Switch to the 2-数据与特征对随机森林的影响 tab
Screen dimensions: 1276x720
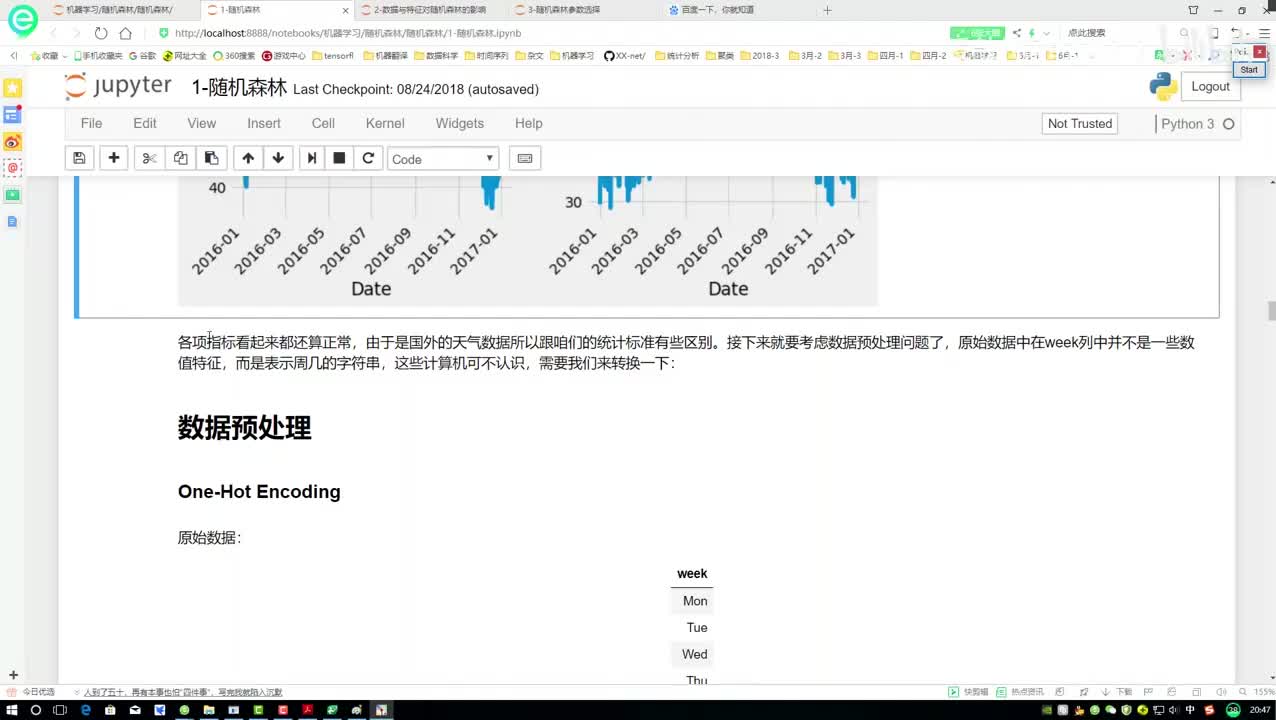(x=432, y=10)
